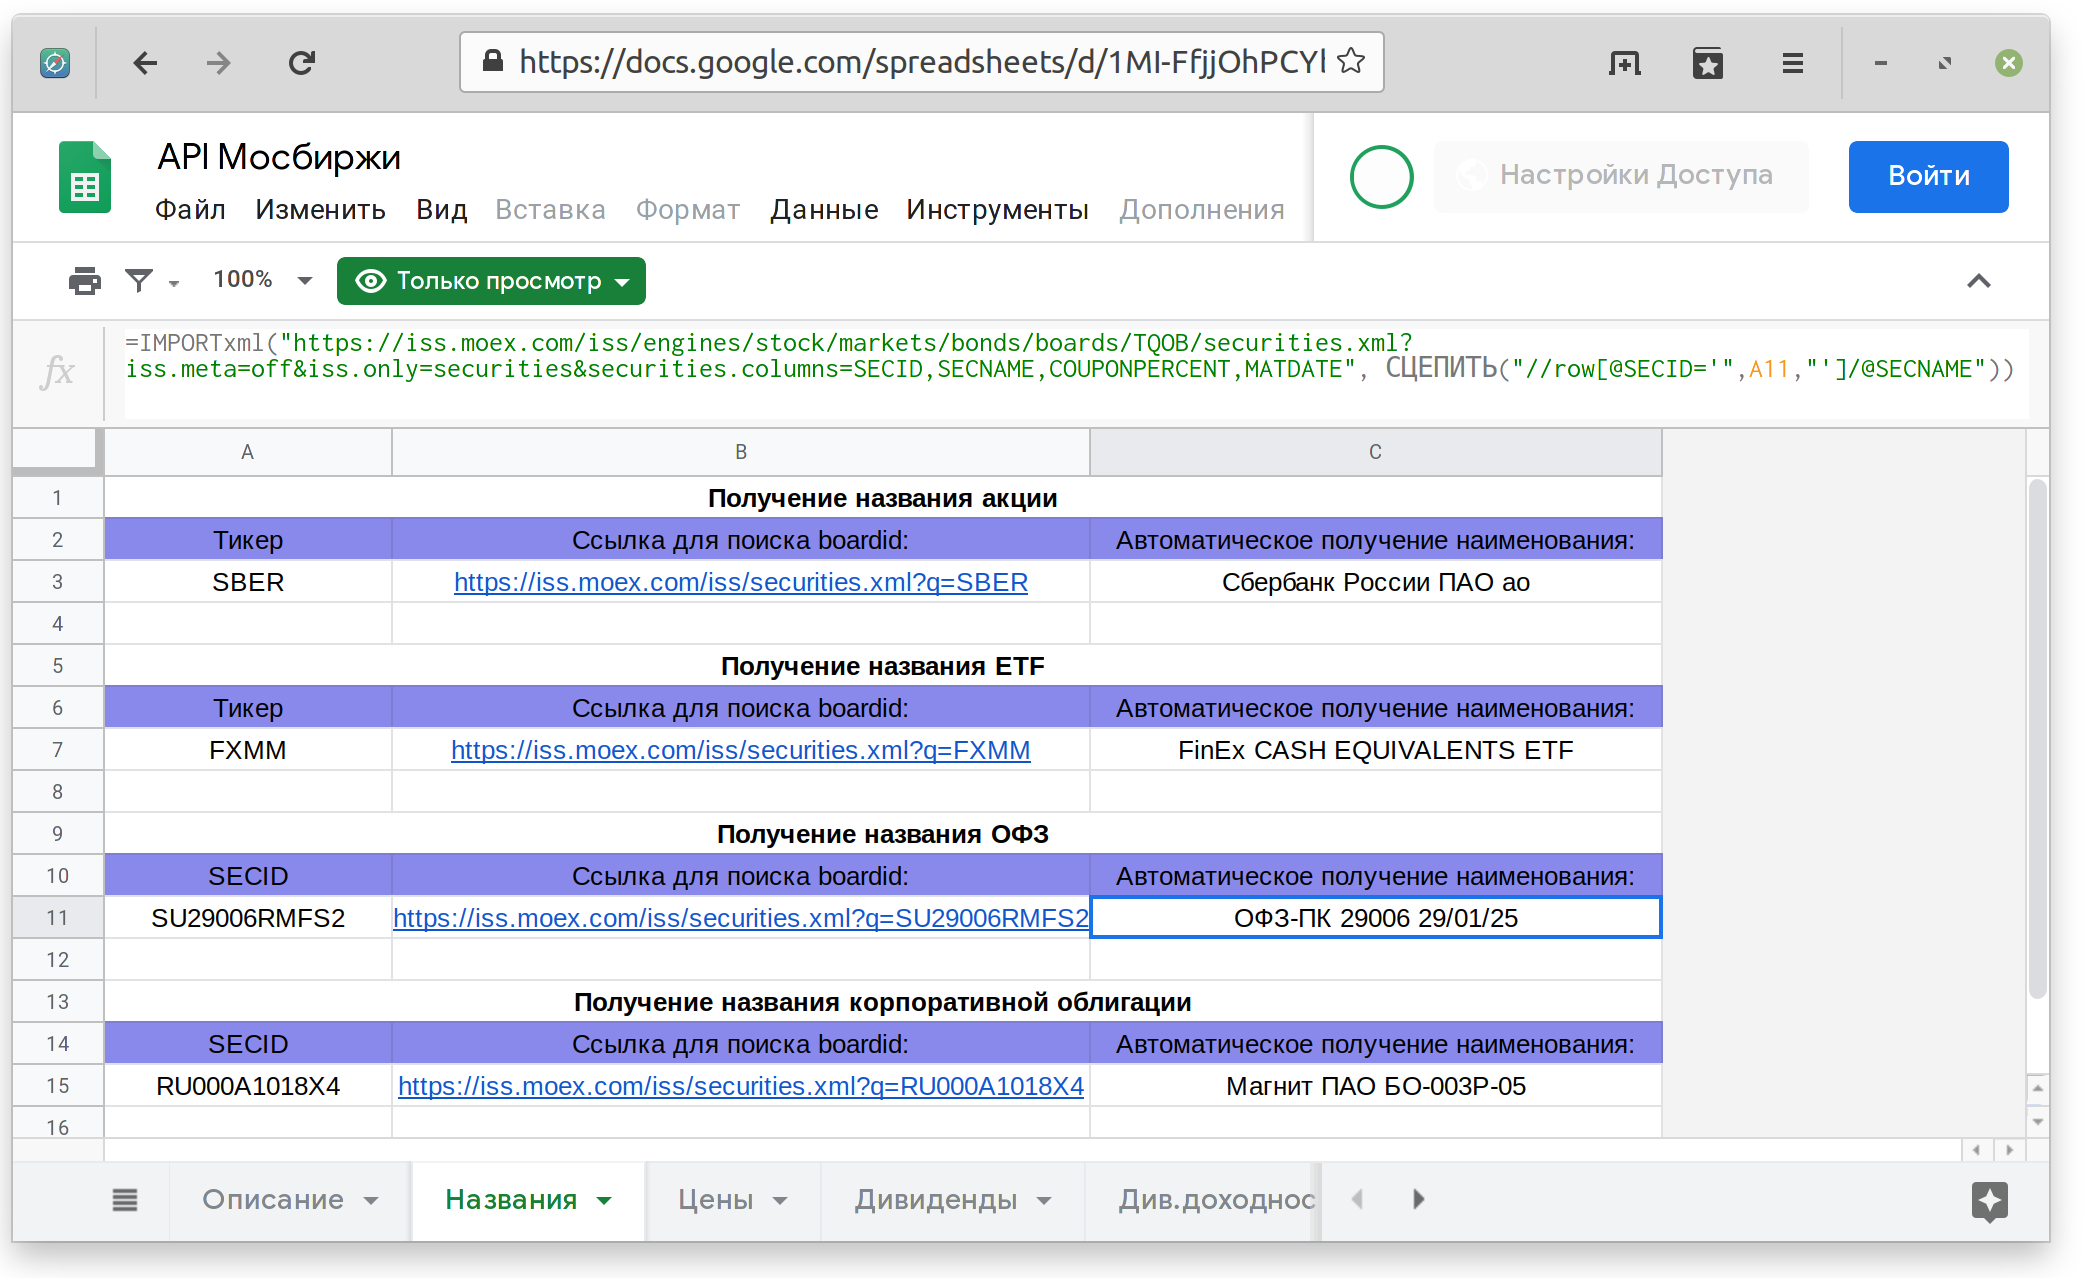Select the Сбербанк России ПАО ао cell
Image resolution: width=2091 pixels, height=1278 pixels.
(1375, 582)
